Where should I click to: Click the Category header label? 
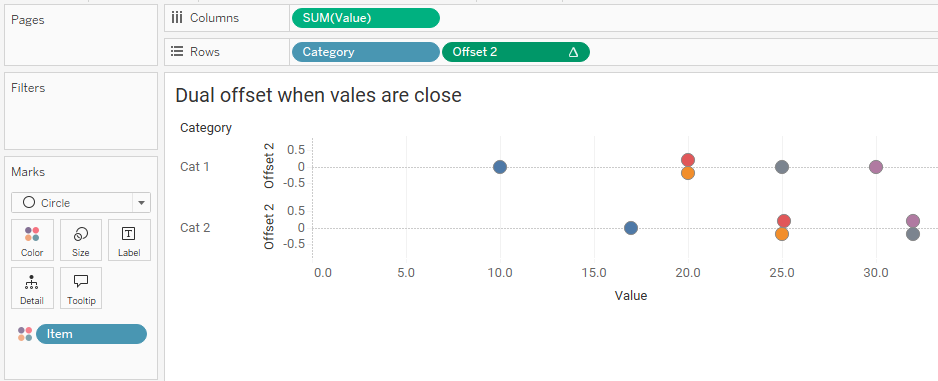(206, 127)
